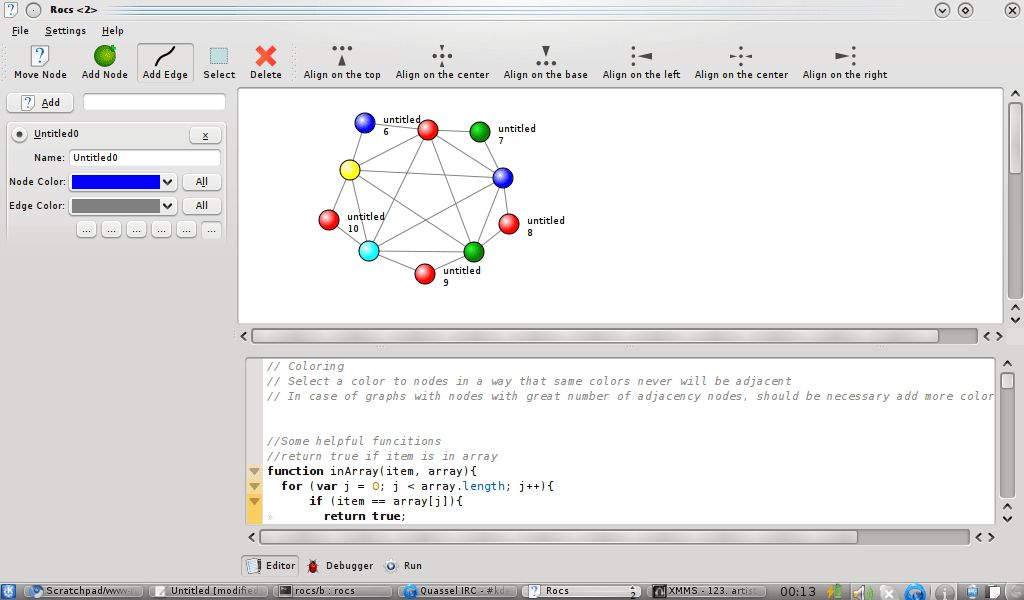Viewport: 1024px width, 600px height.
Task: Collapse the inArray function fold marker
Action: 254,471
